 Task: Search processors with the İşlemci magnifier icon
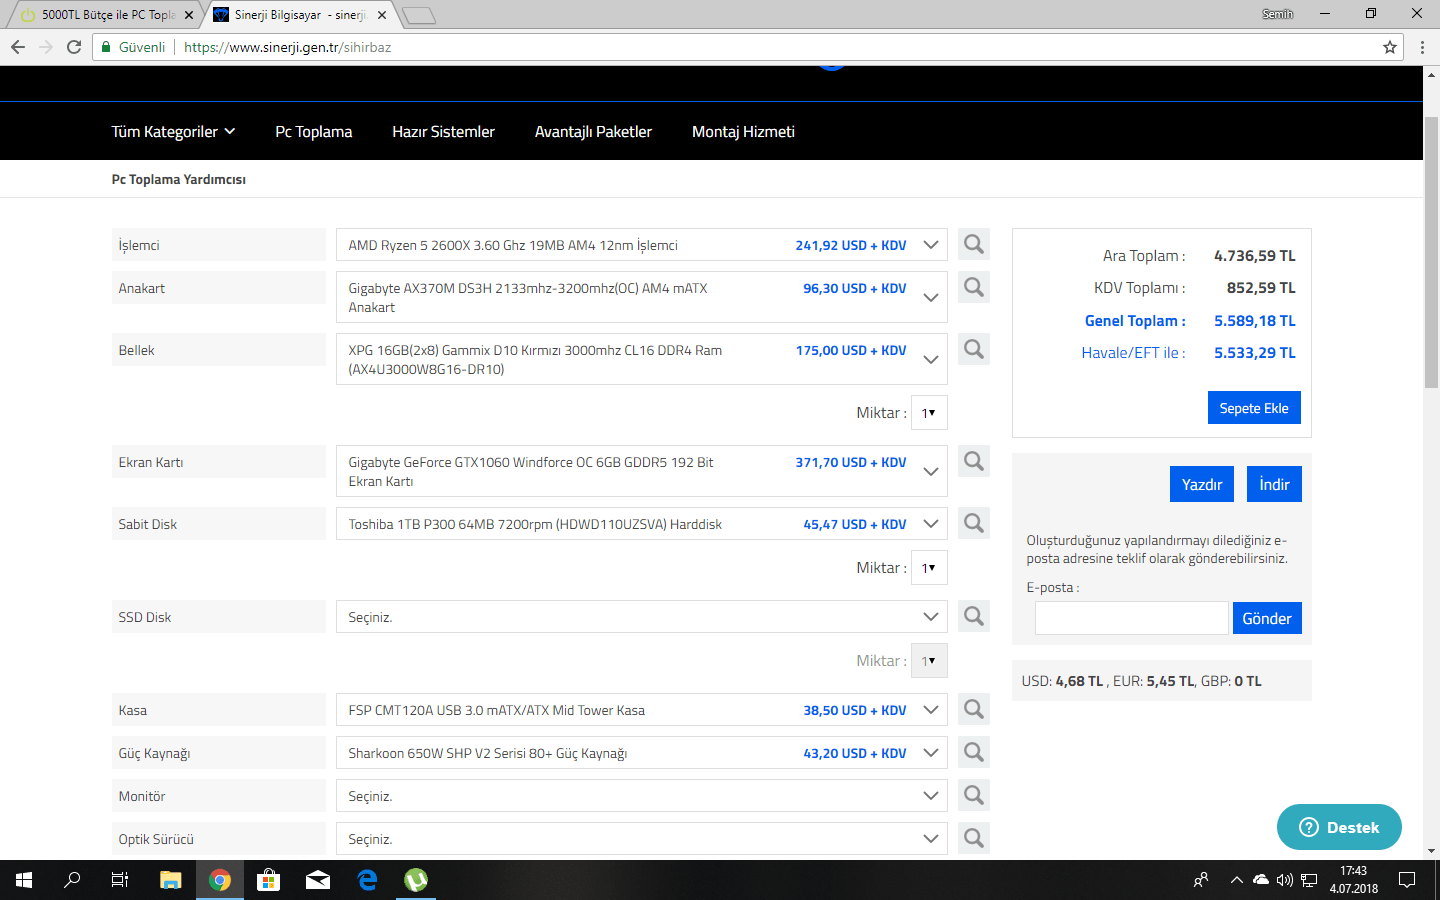(974, 244)
